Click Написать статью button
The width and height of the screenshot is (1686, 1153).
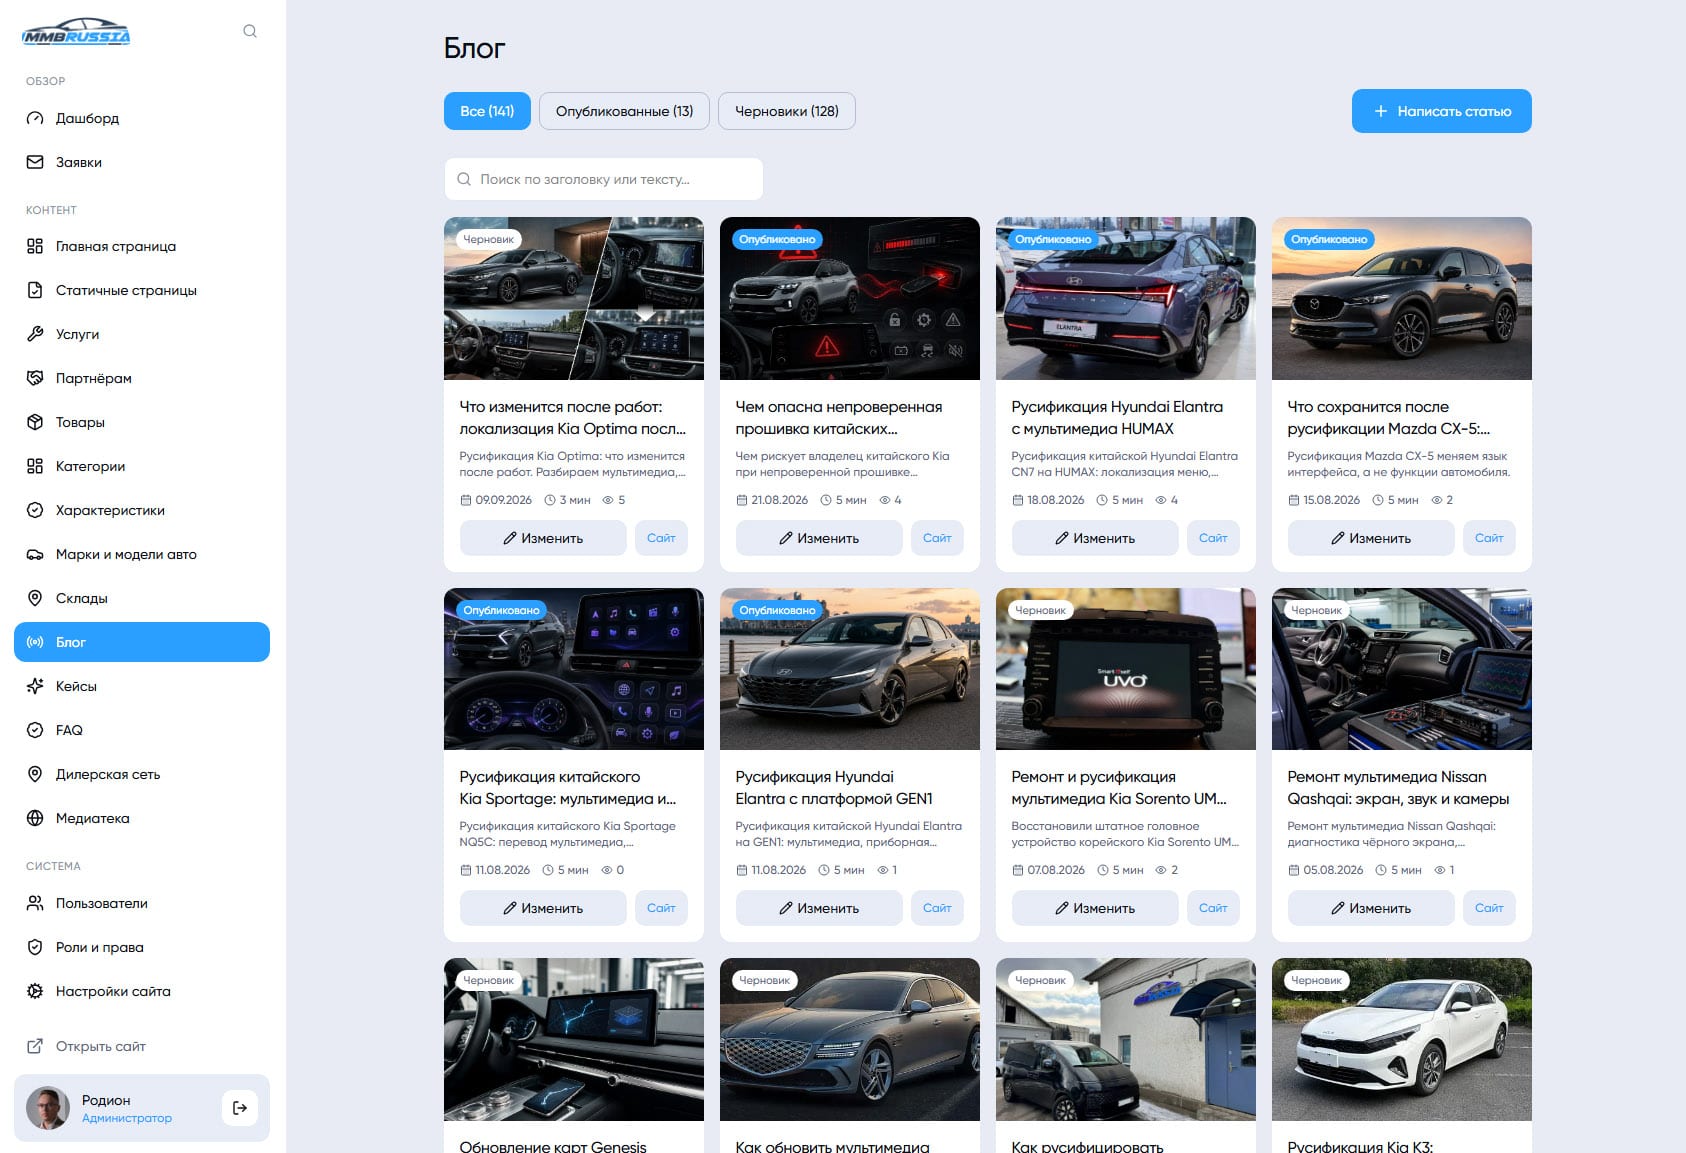tap(1442, 111)
